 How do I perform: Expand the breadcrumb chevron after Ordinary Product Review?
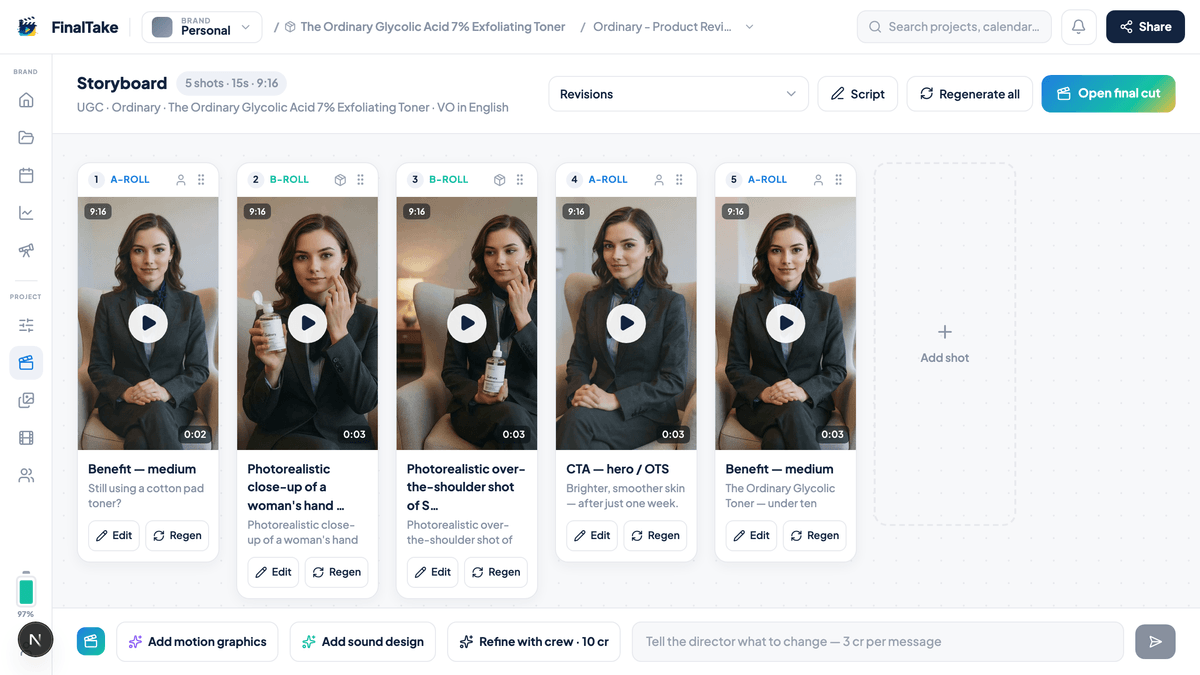pos(750,27)
